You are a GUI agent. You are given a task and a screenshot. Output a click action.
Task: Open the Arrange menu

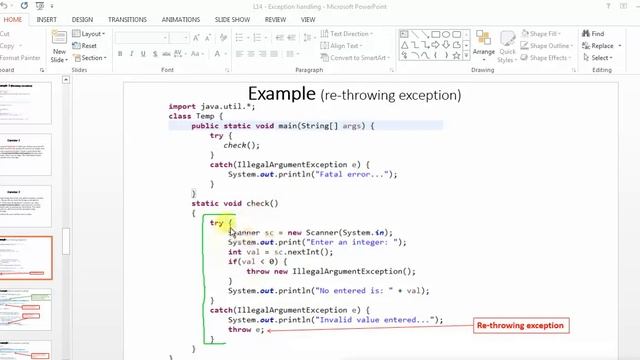[484, 46]
